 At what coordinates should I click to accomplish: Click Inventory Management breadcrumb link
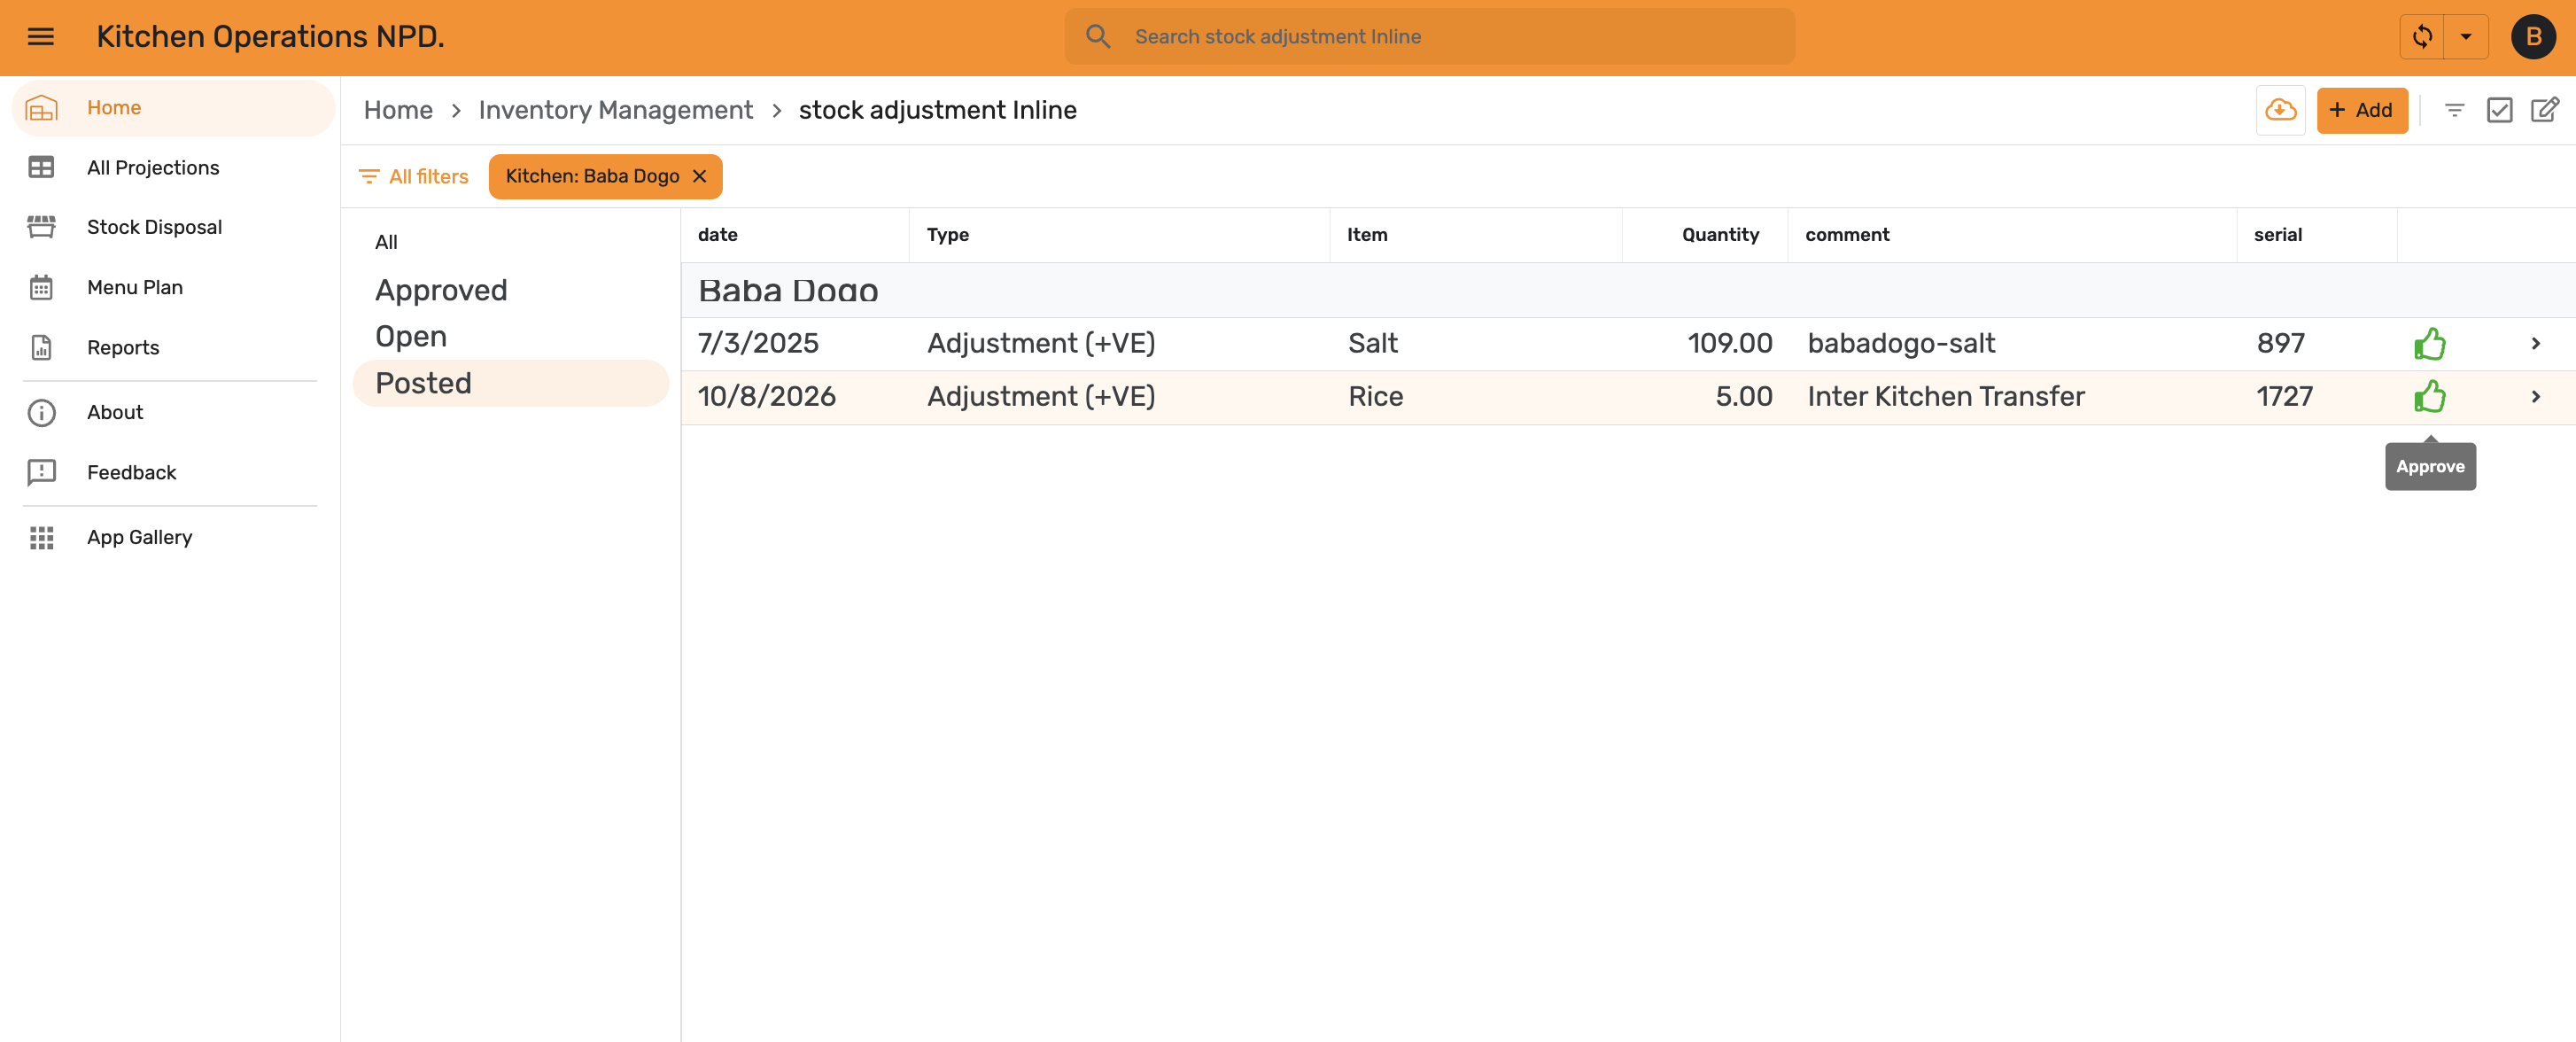point(615,110)
